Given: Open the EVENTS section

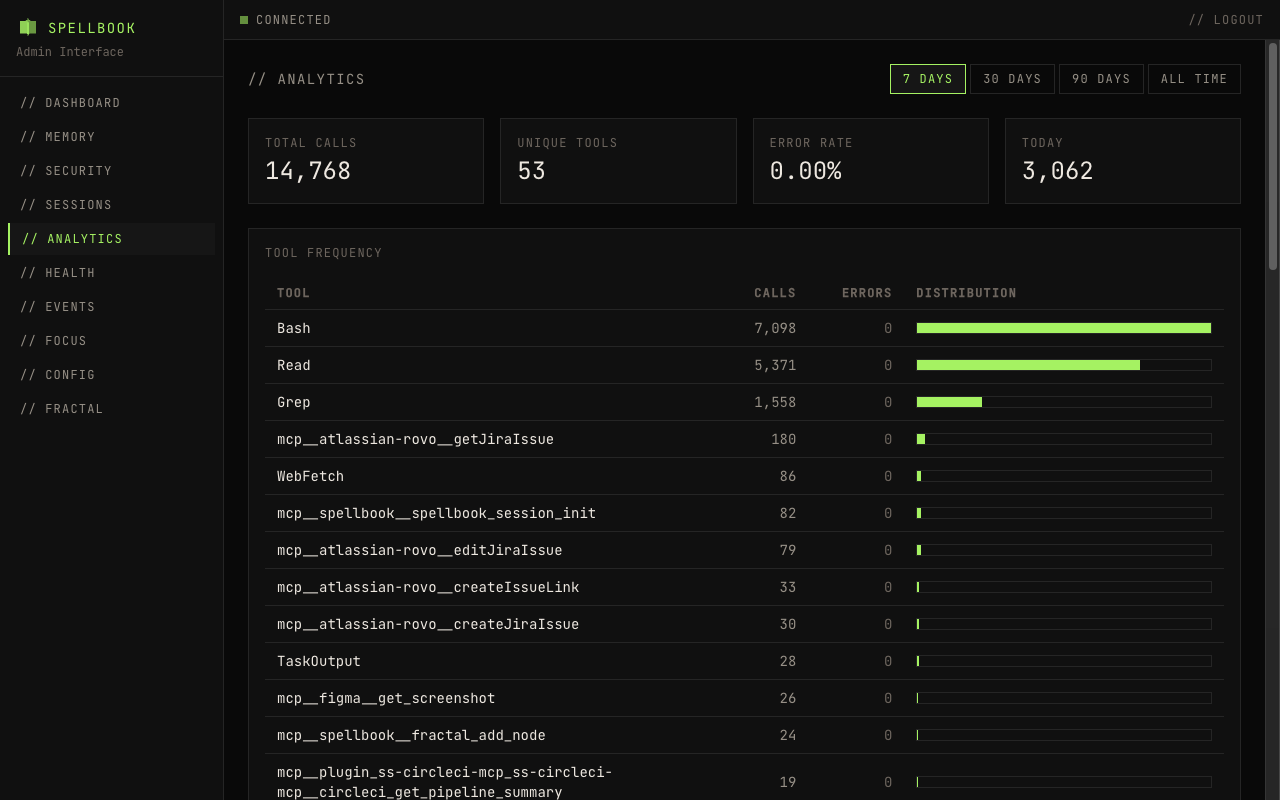Looking at the screenshot, I should [x=60, y=306].
